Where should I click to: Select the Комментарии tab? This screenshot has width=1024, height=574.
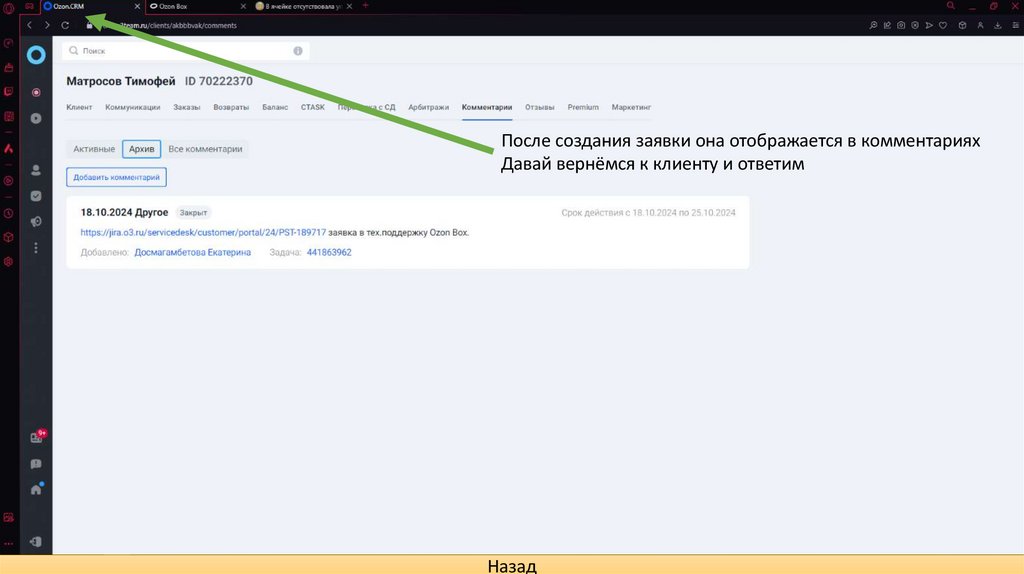(x=487, y=107)
